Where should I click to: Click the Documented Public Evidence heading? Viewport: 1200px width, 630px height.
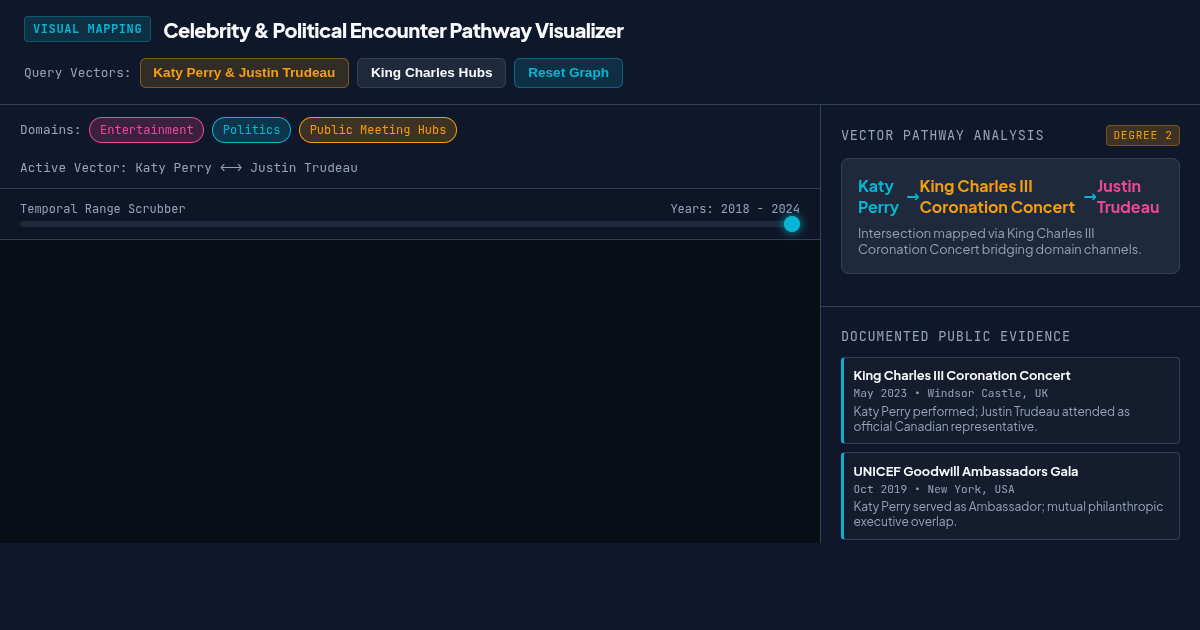coord(956,337)
